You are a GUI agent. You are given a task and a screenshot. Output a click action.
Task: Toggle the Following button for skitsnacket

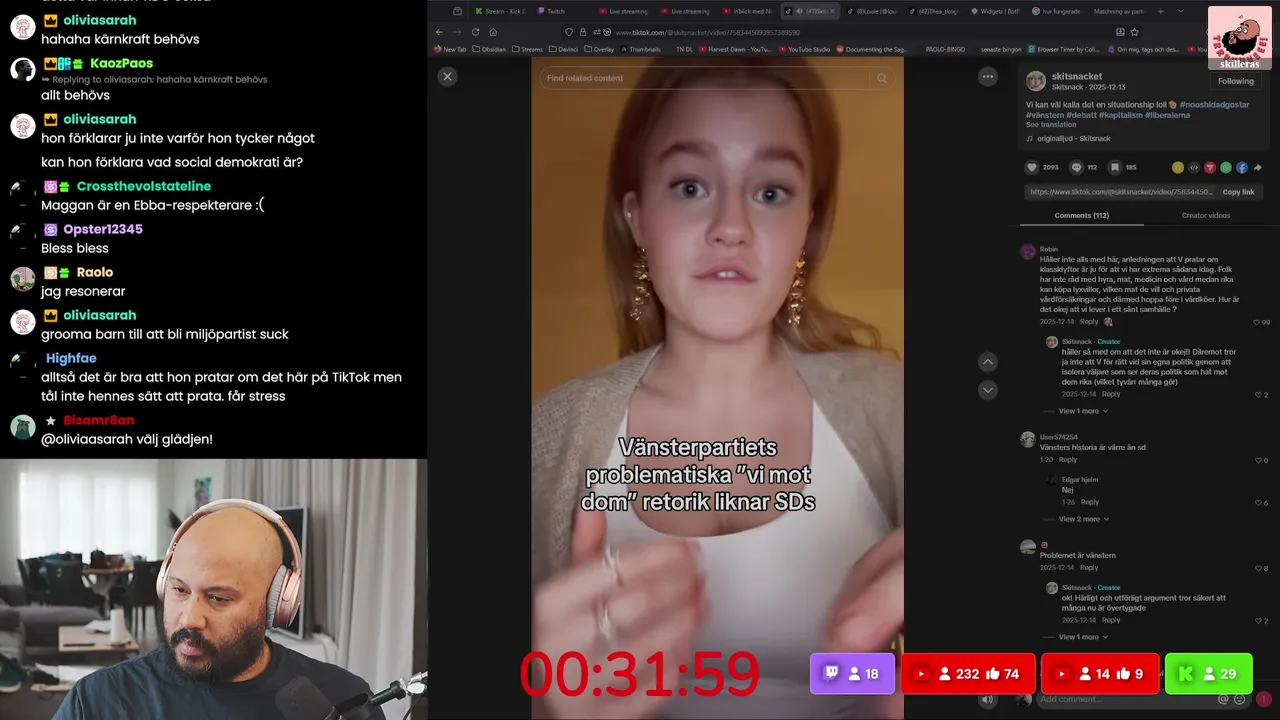pos(1236,81)
